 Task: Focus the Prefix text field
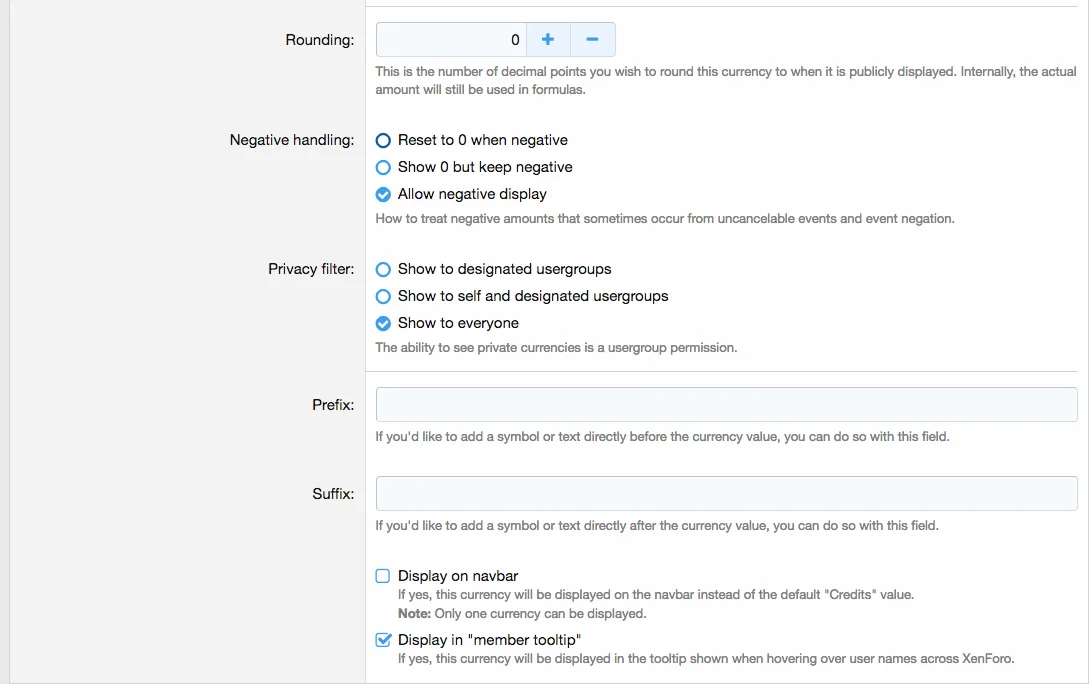click(726, 405)
